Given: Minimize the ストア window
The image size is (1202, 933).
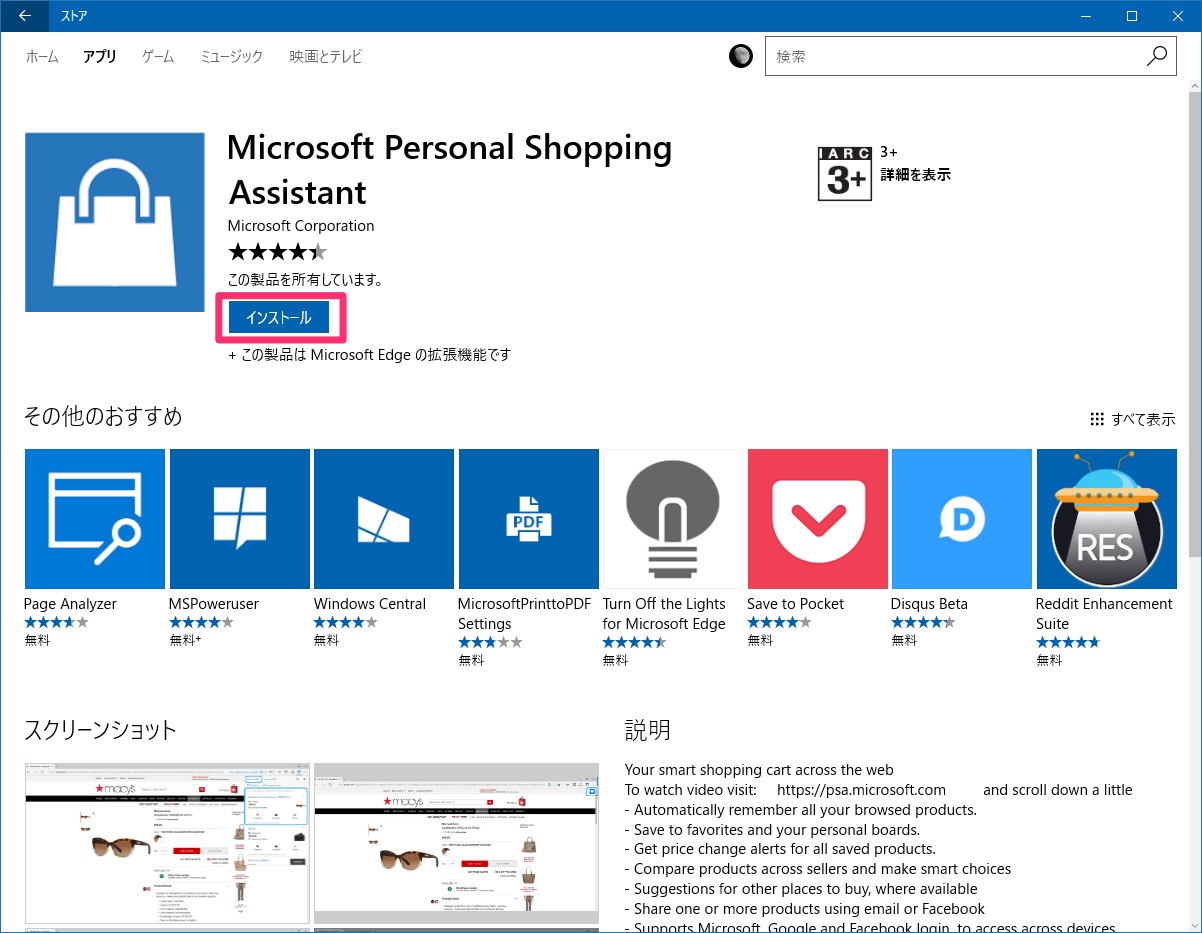Looking at the screenshot, I should click(x=1086, y=16).
